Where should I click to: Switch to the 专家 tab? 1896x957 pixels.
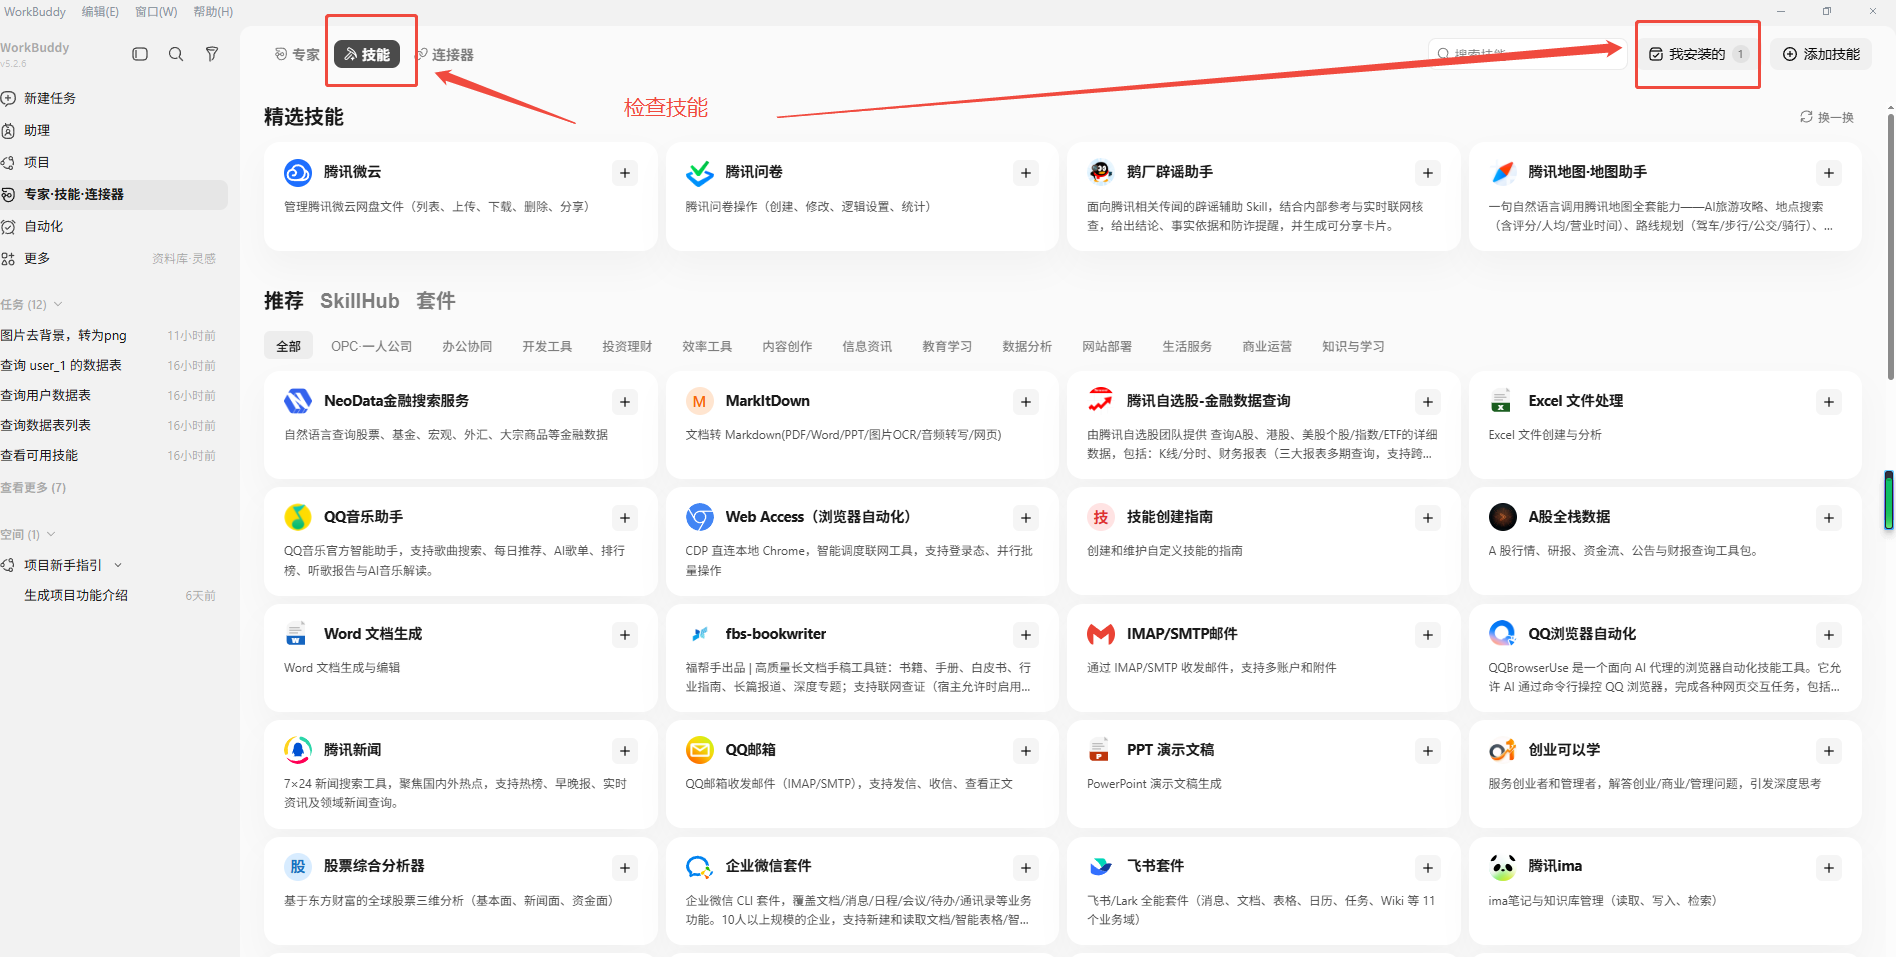[297, 54]
